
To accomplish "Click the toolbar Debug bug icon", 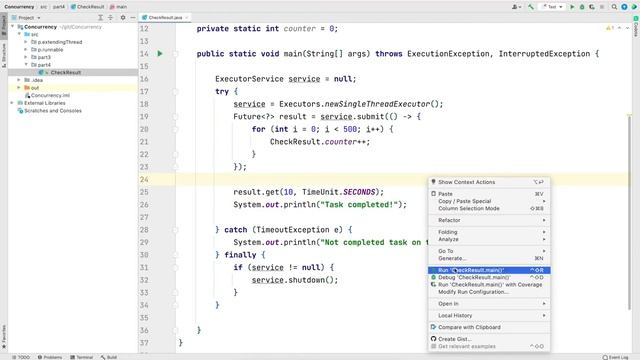I will click(x=582, y=7).
